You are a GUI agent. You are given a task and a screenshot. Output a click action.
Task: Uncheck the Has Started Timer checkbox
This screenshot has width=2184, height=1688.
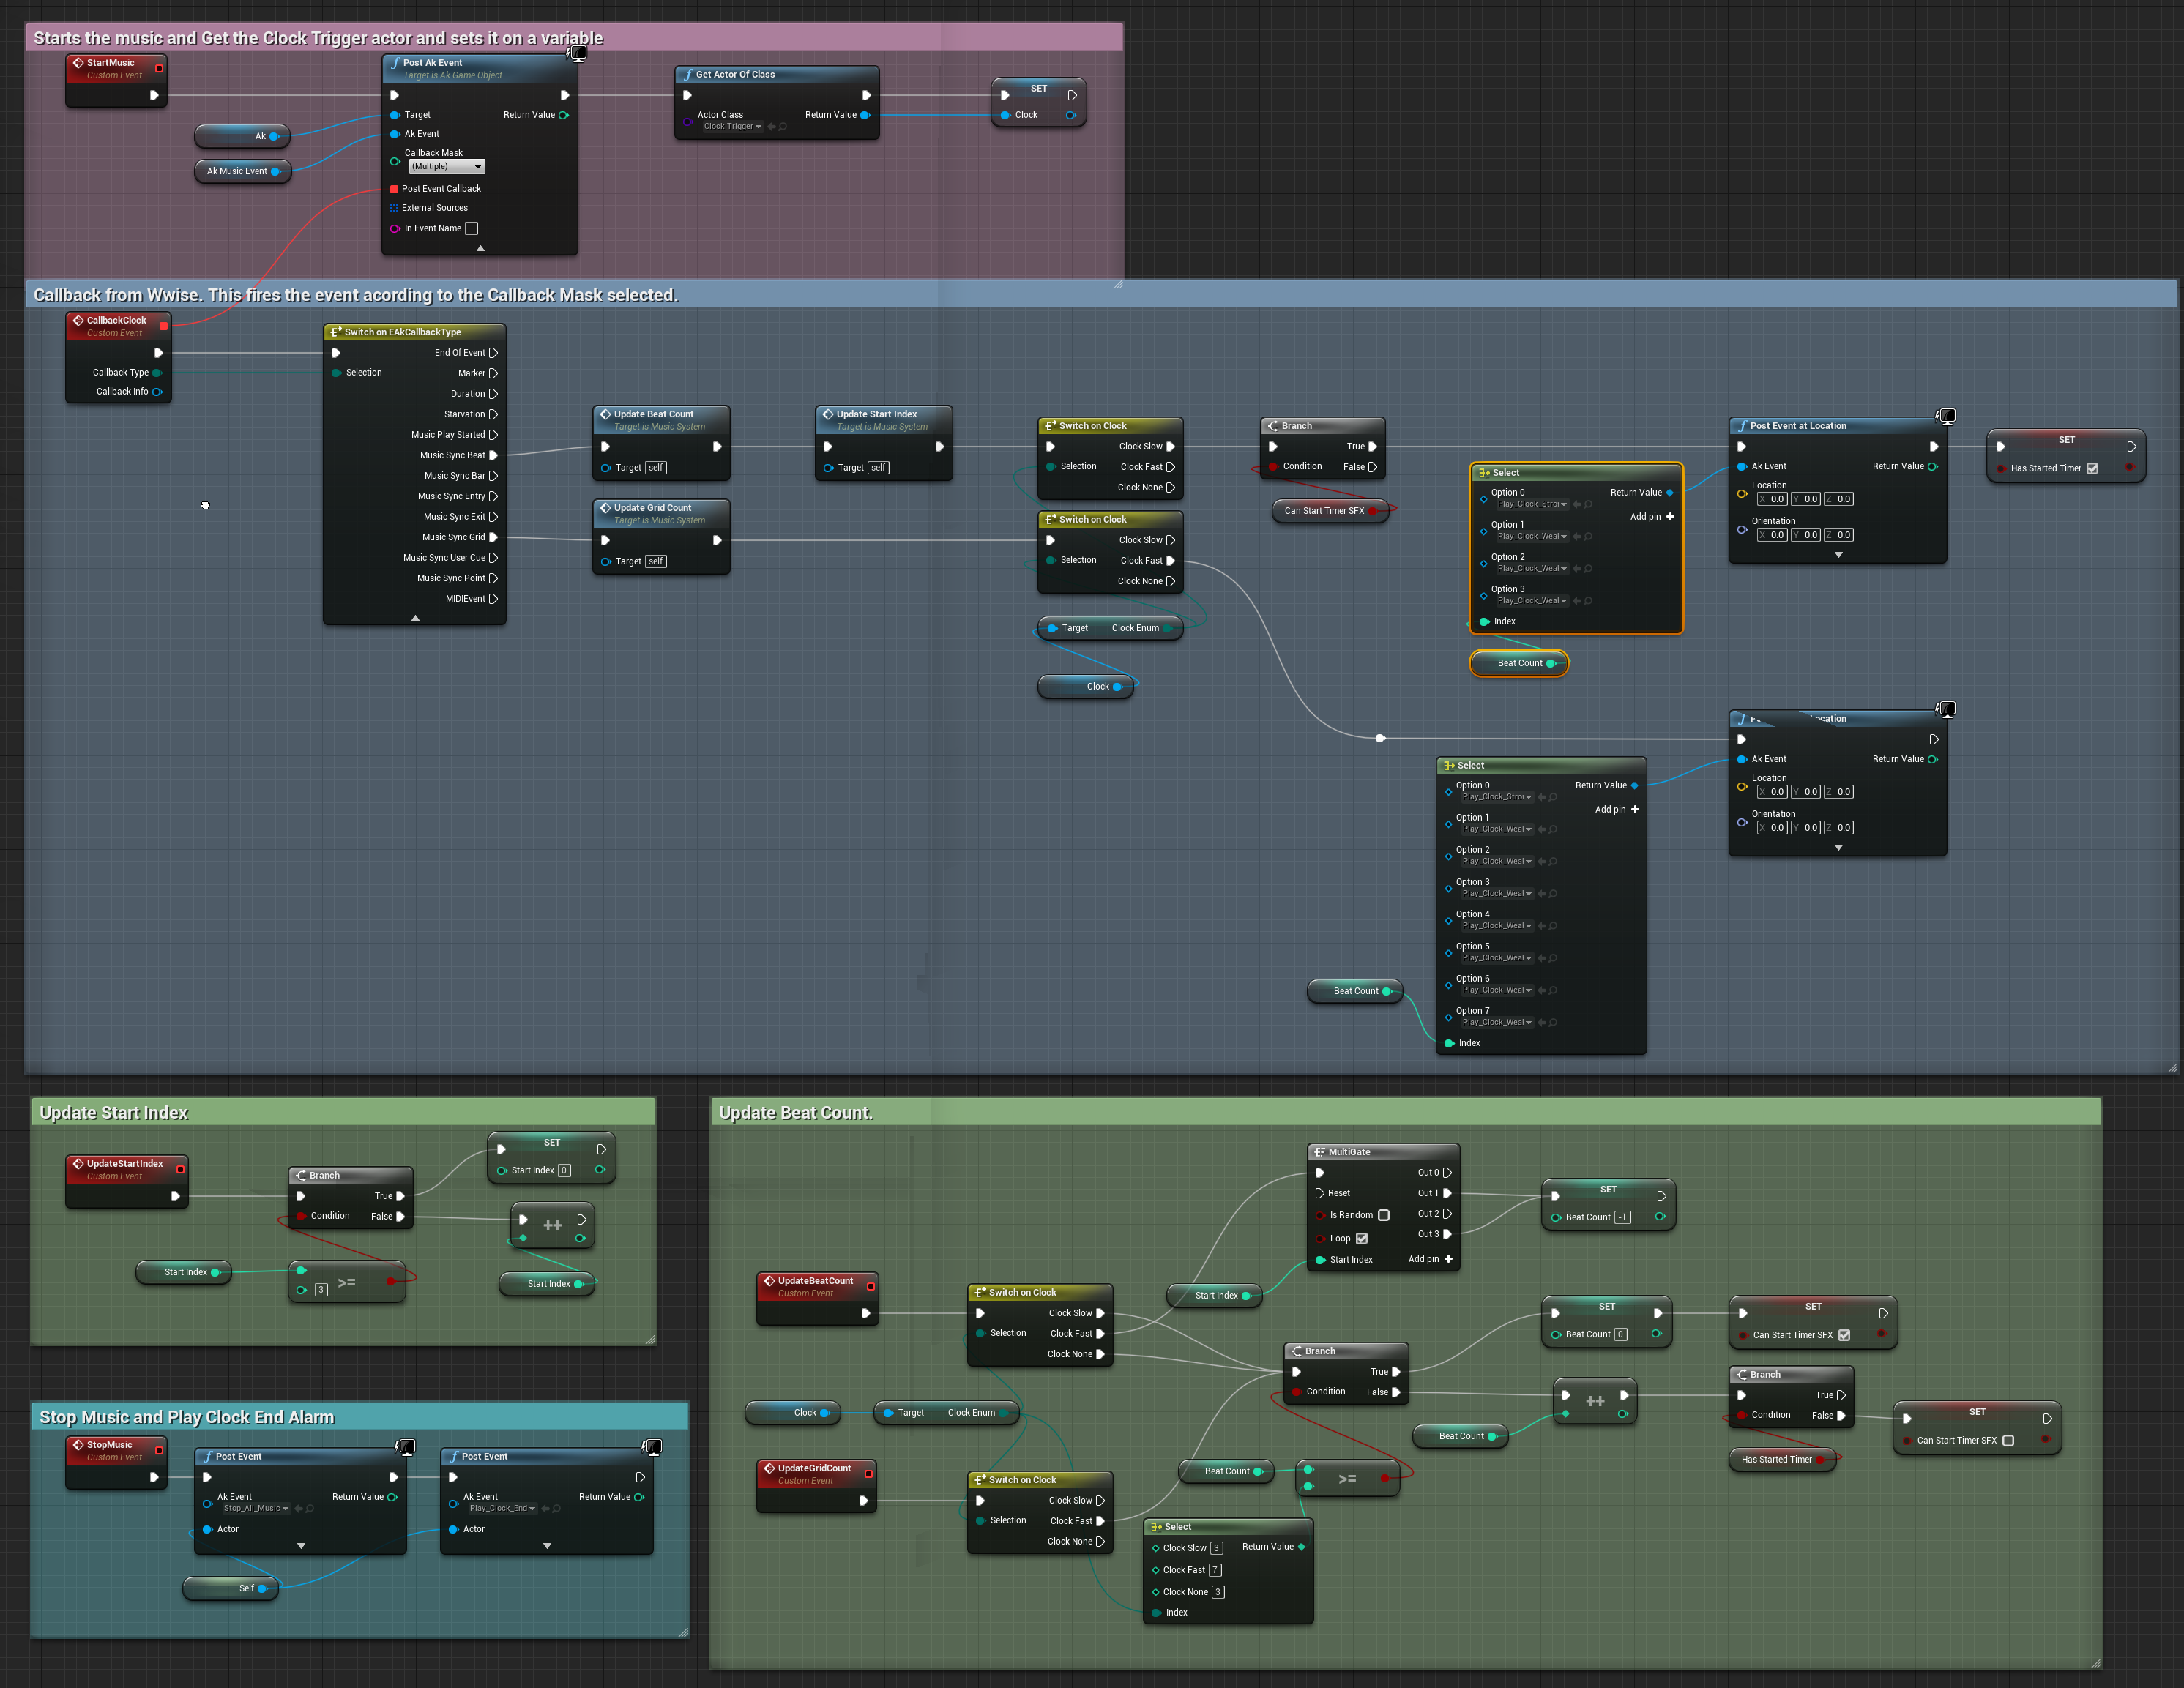[x=2092, y=468]
